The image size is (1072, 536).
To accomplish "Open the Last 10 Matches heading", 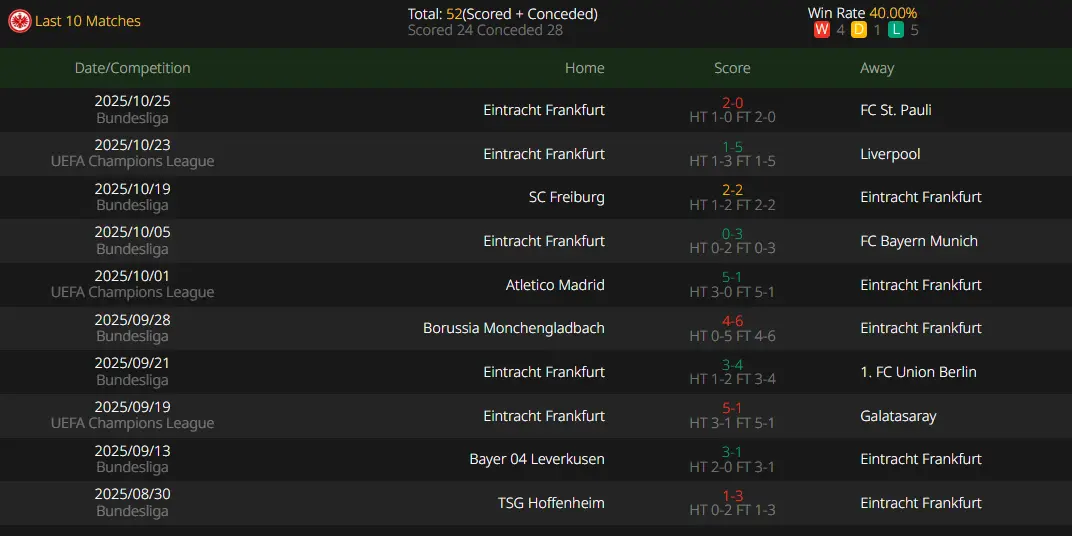I will [88, 21].
